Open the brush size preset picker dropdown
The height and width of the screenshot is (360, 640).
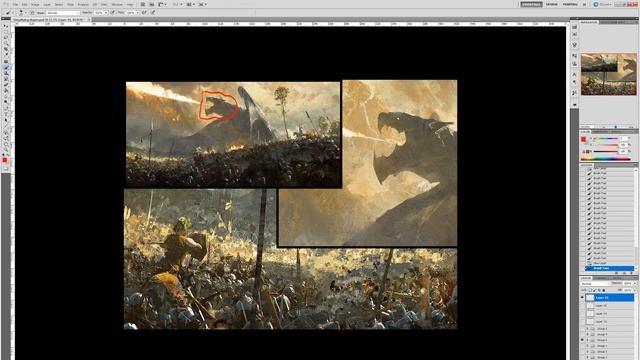pyautogui.click(x=21, y=13)
